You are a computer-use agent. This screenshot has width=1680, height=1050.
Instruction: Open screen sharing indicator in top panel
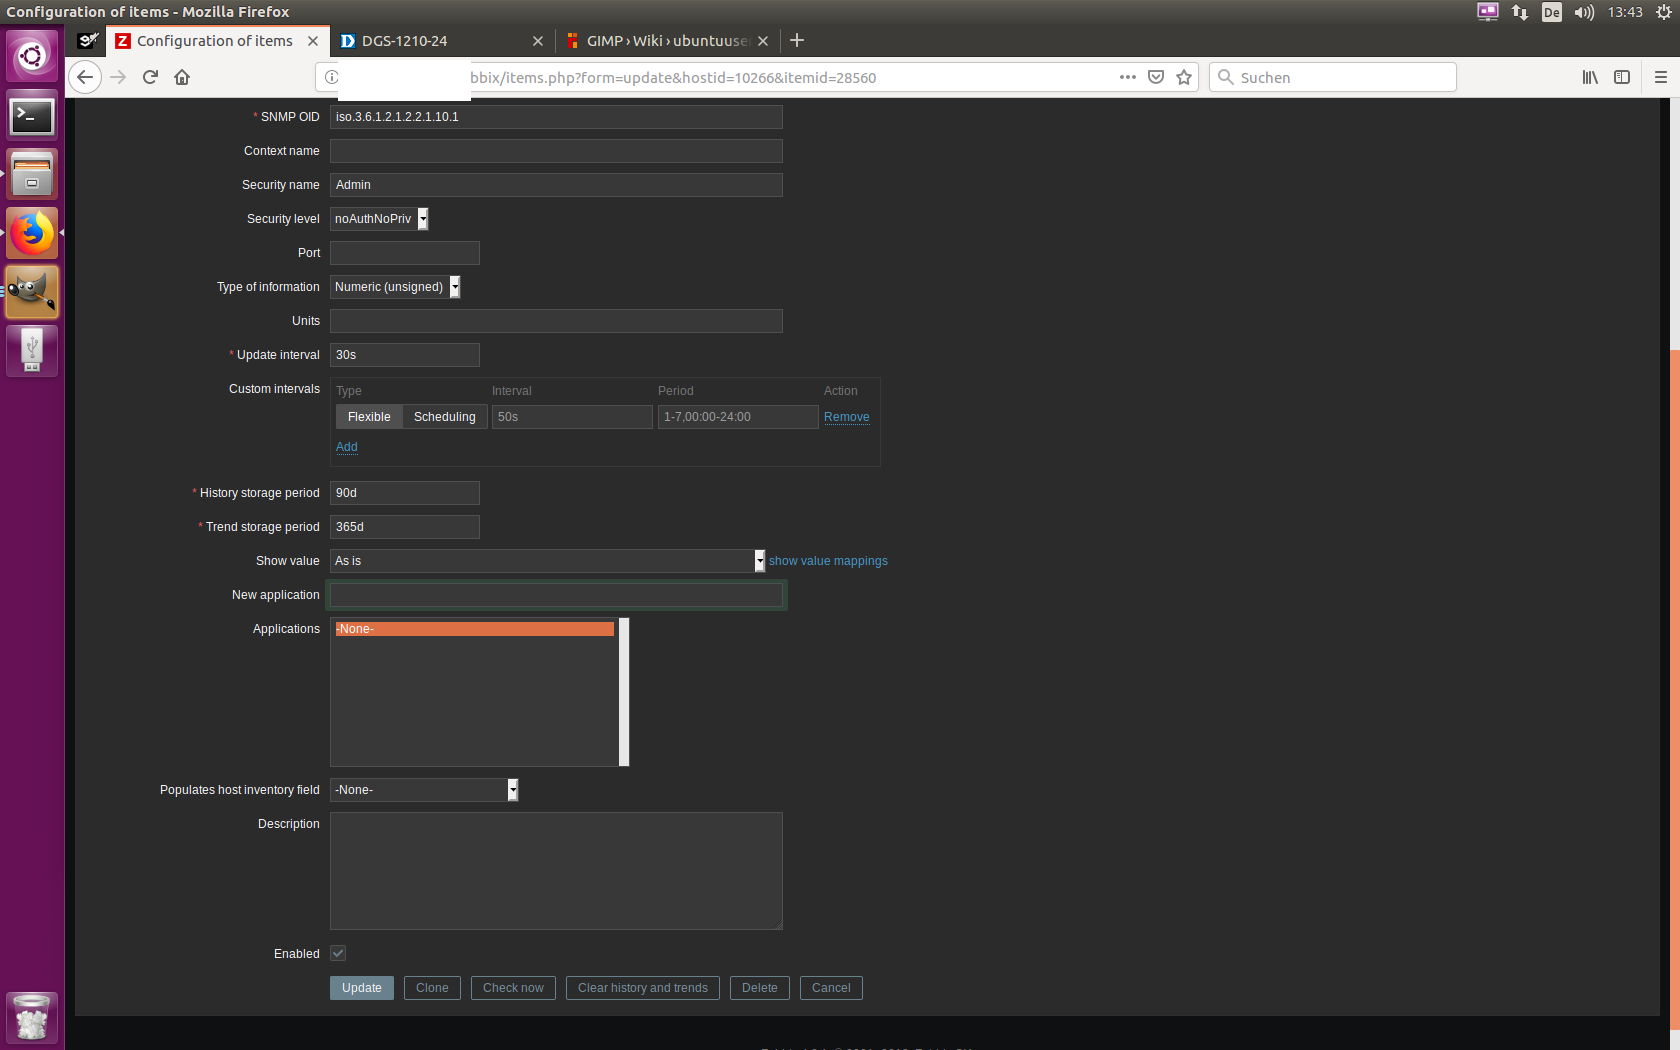[x=1488, y=12]
